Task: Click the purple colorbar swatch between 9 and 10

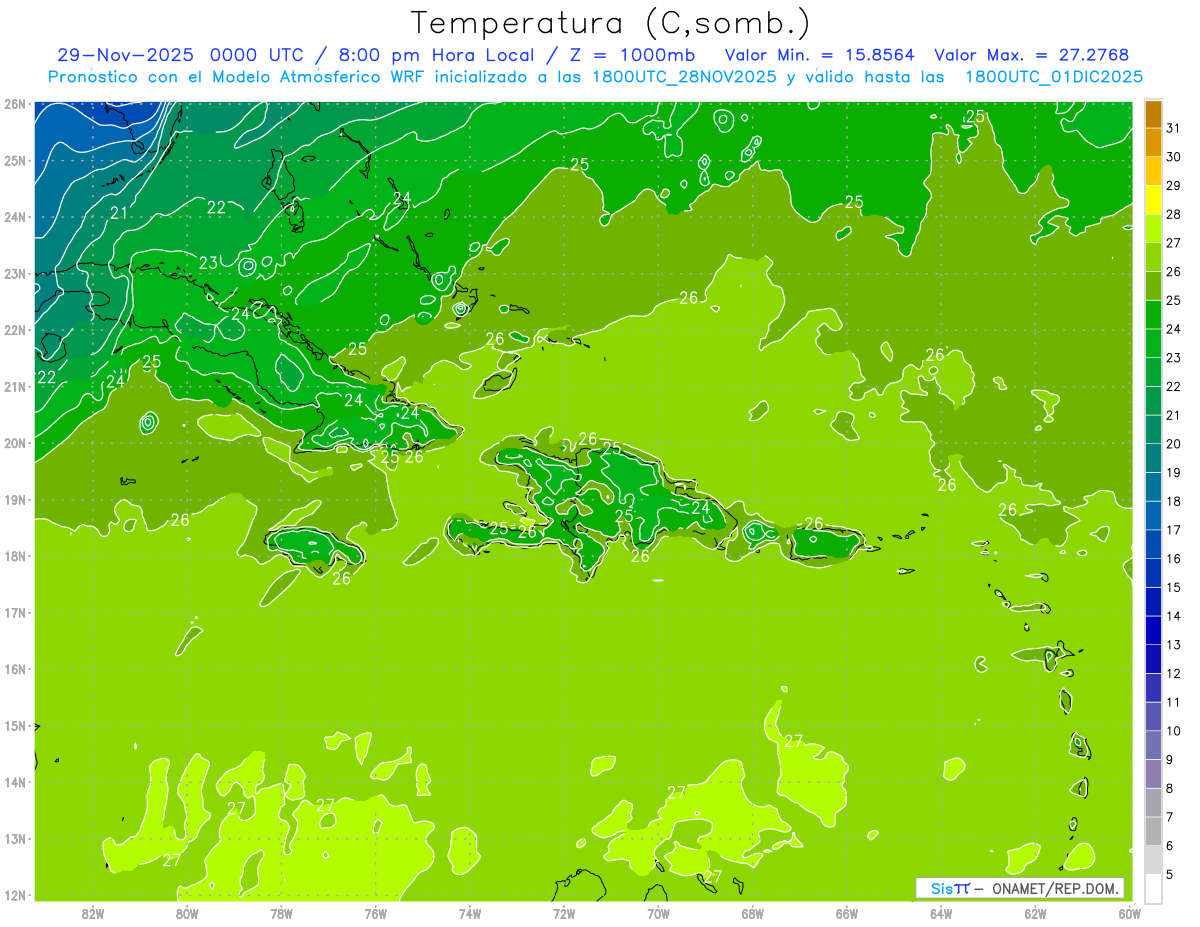Action: tap(1153, 745)
